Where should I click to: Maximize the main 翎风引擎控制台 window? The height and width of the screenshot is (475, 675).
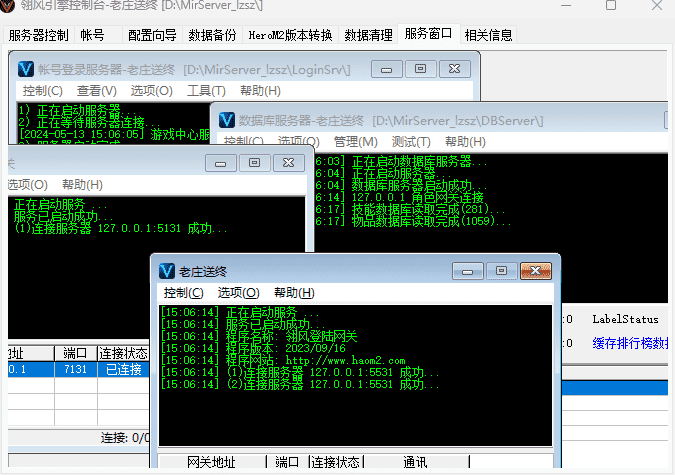[611, 6]
